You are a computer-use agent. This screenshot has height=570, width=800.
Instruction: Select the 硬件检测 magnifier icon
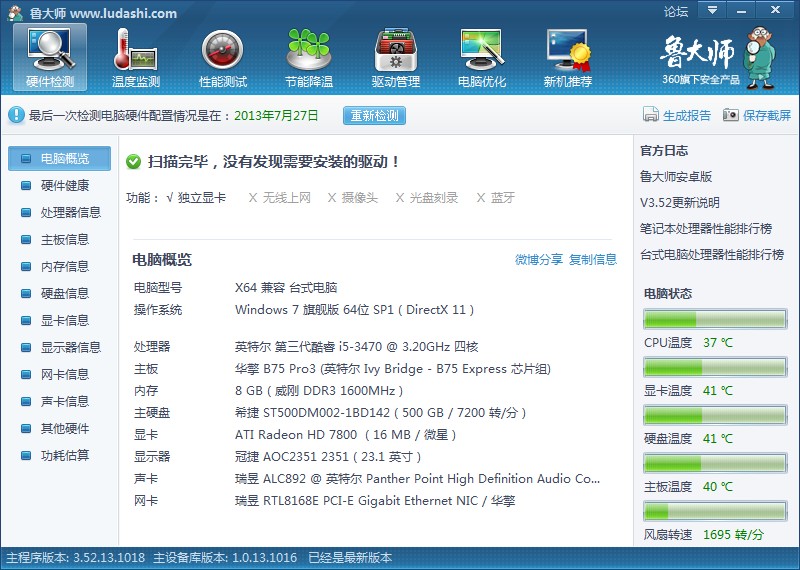[x=50, y=50]
